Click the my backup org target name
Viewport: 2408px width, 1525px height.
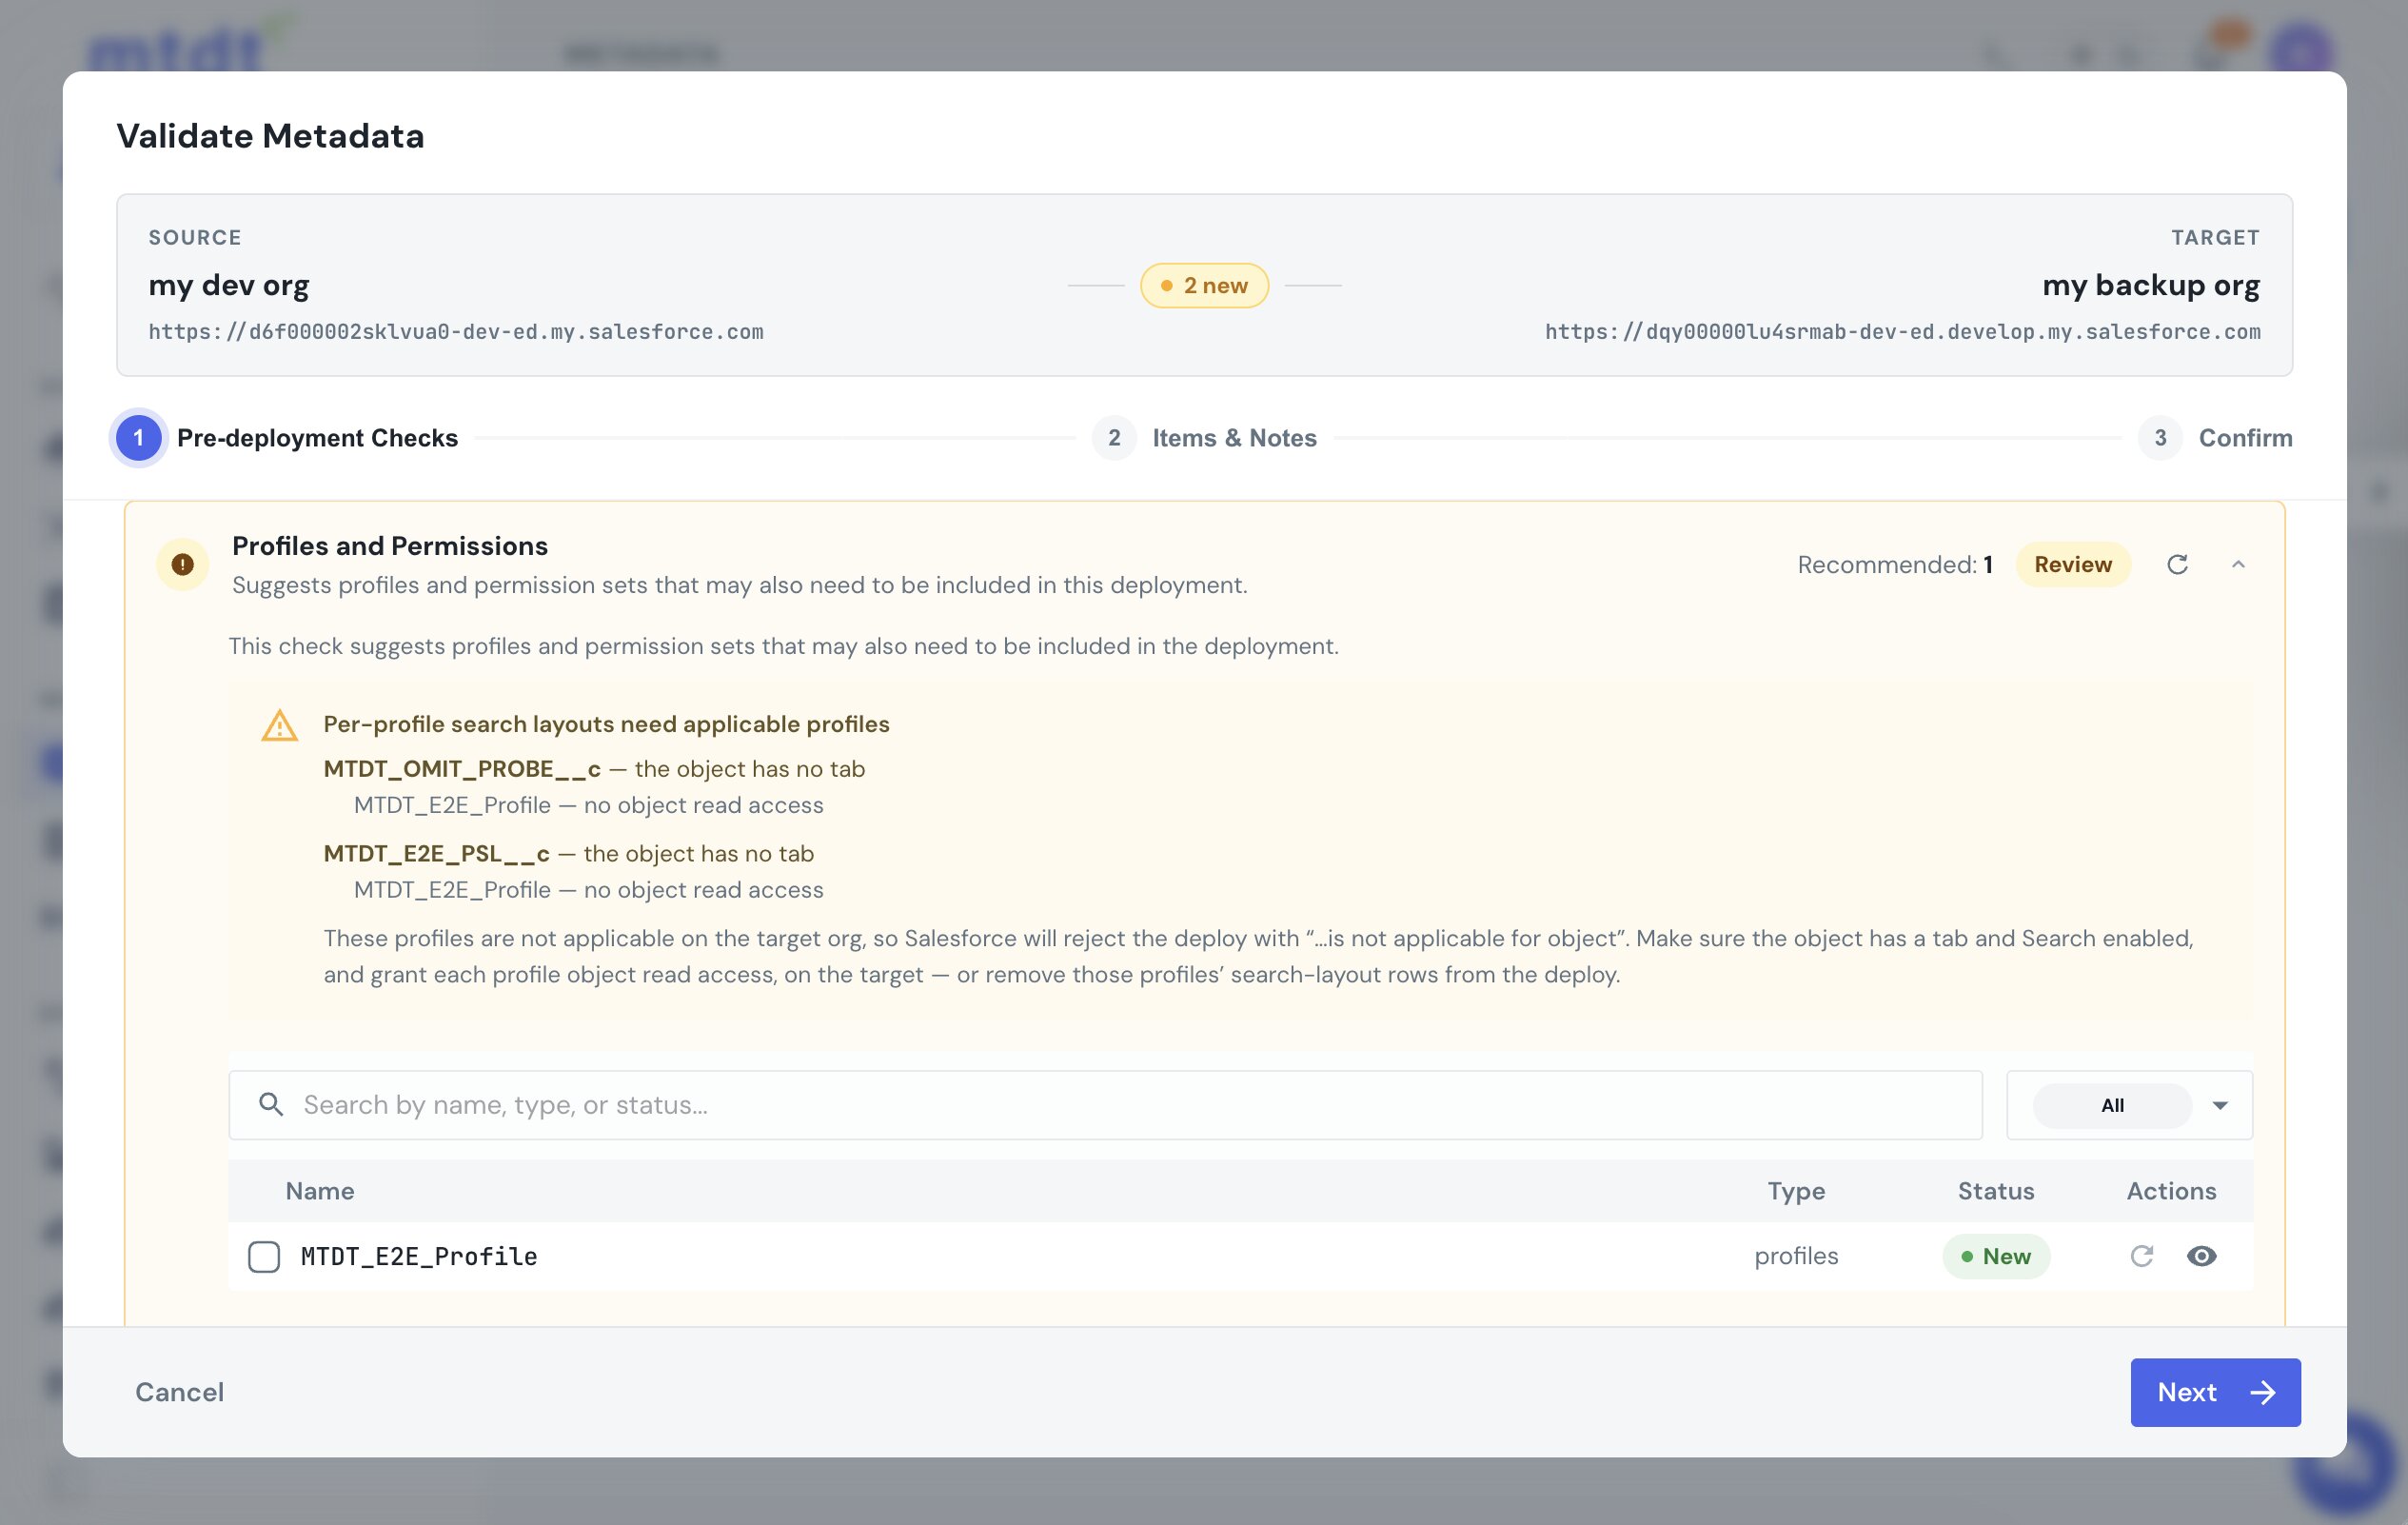coord(2151,286)
